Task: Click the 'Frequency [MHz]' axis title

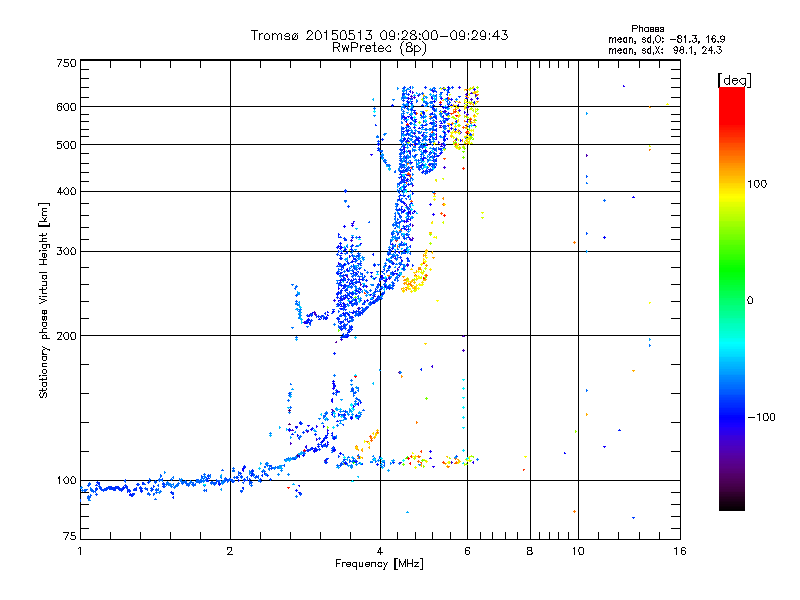Action: click(379, 564)
